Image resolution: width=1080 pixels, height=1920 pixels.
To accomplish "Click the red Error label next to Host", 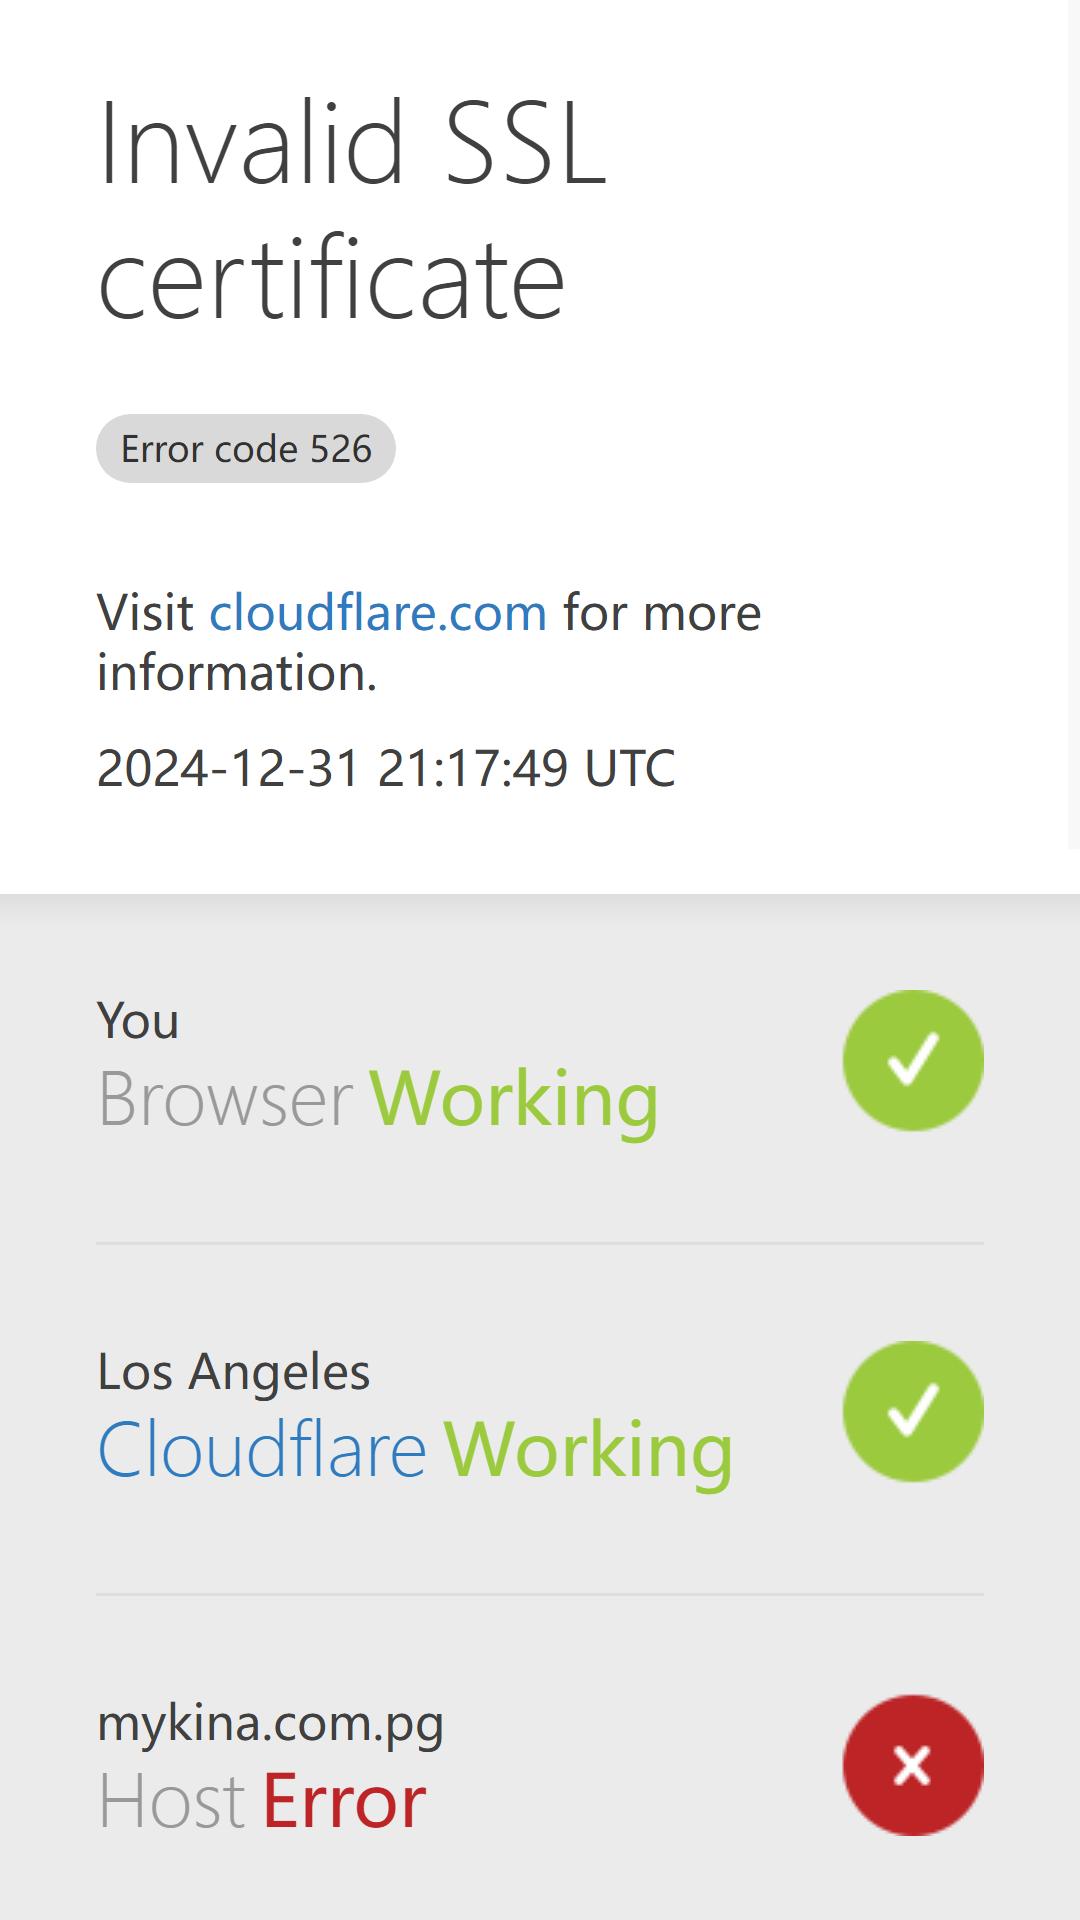I will 344,1801.
